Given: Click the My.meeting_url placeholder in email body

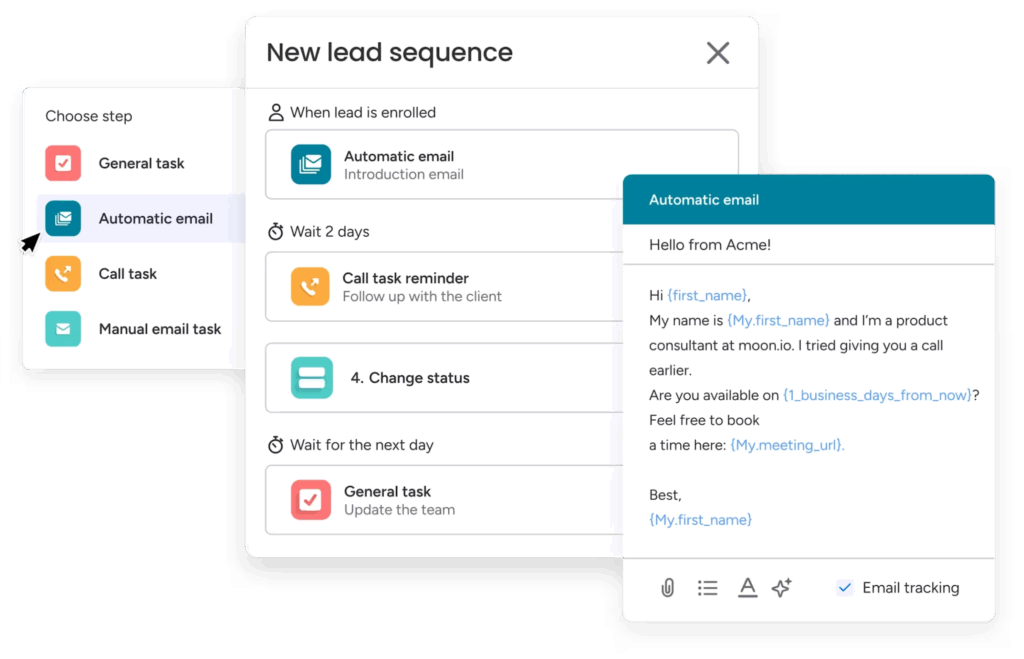Looking at the screenshot, I should (x=787, y=445).
